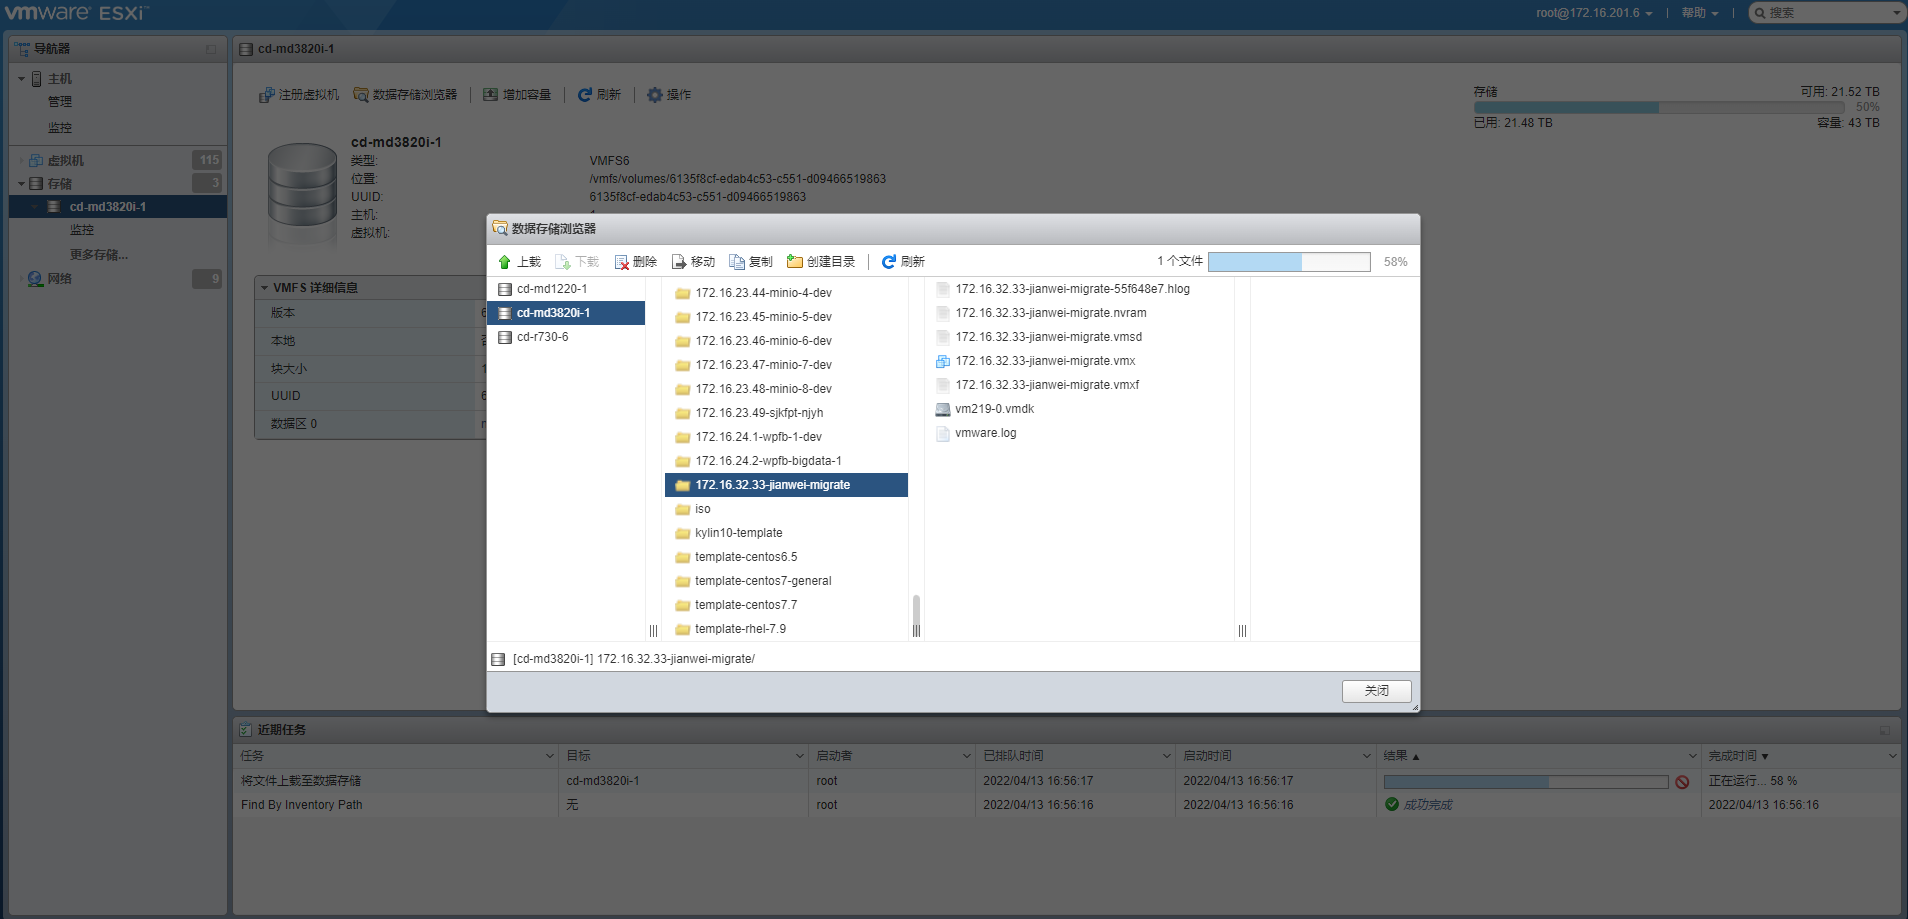Image resolution: width=1908 pixels, height=919 pixels.
Task: Click the Move (移动) toolbar icon
Action: 679,262
